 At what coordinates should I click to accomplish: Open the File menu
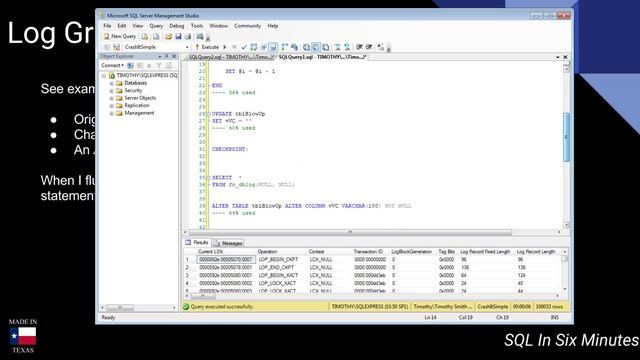(107, 26)
